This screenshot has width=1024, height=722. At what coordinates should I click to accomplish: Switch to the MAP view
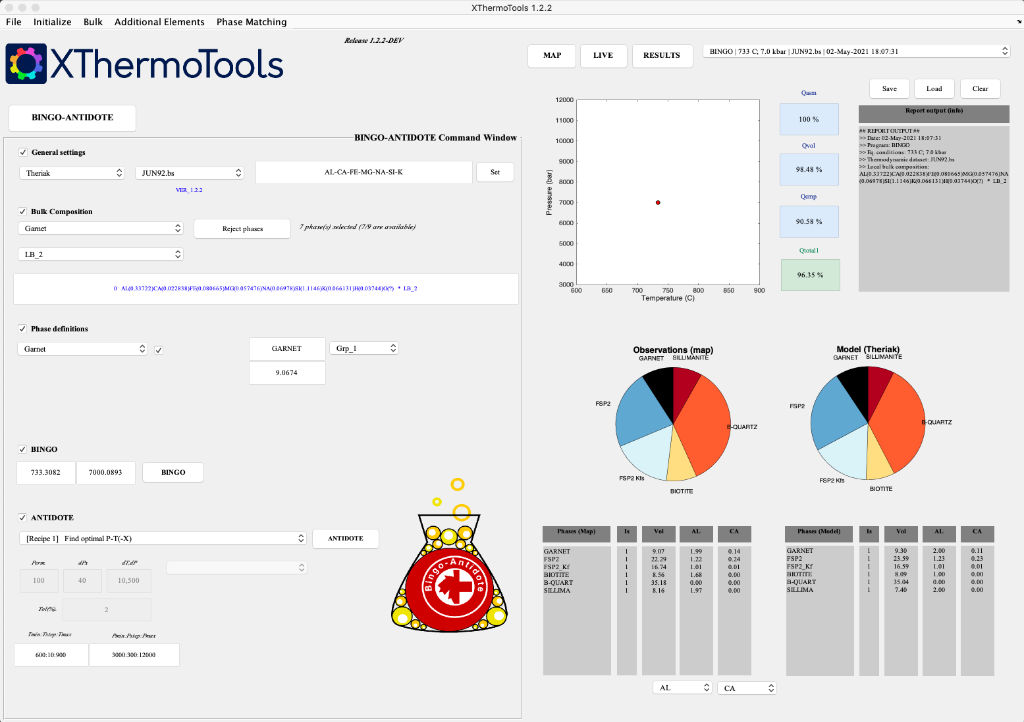[x=552, y=55]
